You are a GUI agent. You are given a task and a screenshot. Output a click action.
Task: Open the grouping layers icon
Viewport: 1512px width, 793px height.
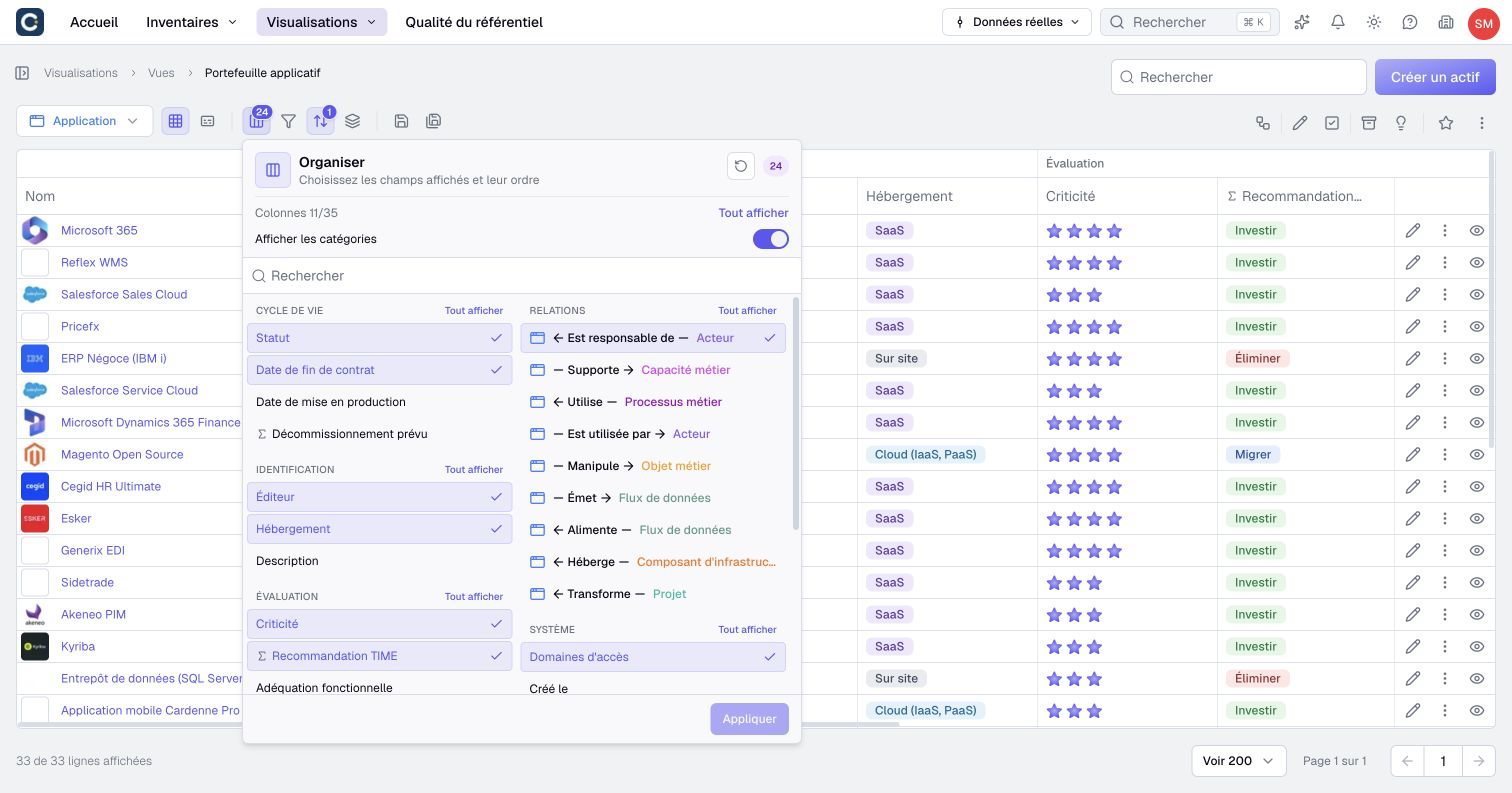tap(352, 121)
